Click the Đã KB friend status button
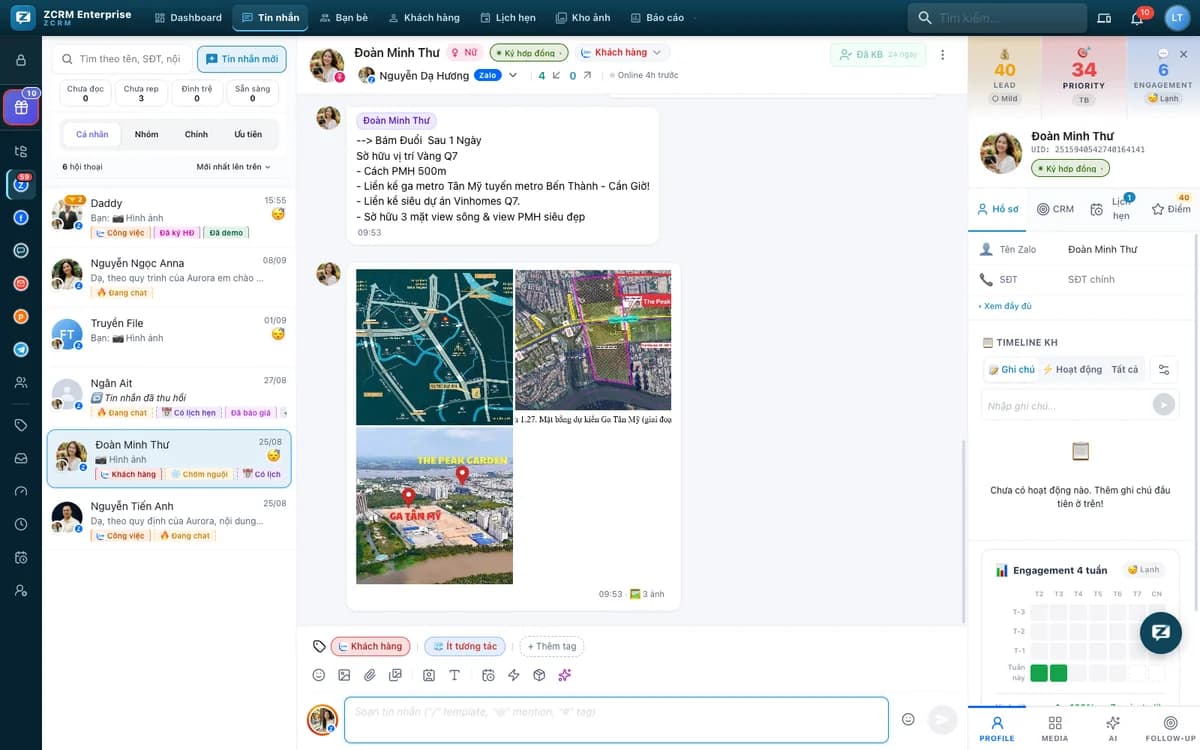1200x750 pixels. point(878,55)
